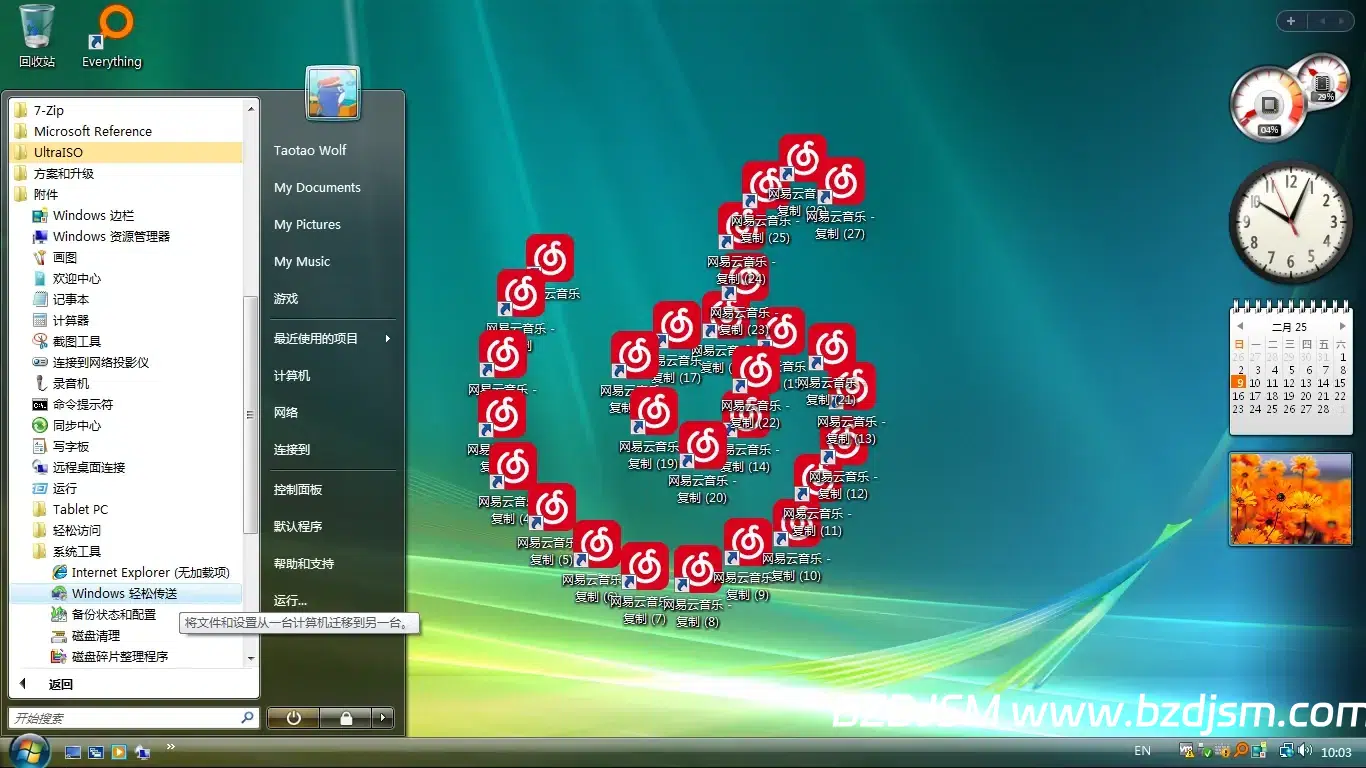The height and width of the screenshot is (768, 1366).
Task: Launch Windows 轻松传送
Action: click(x=126, y=593)
